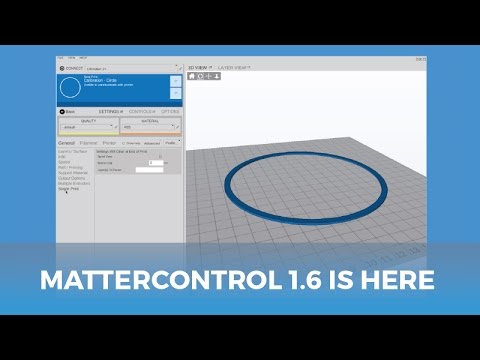Click the CONNECT printer button

(x=71, y=68)
